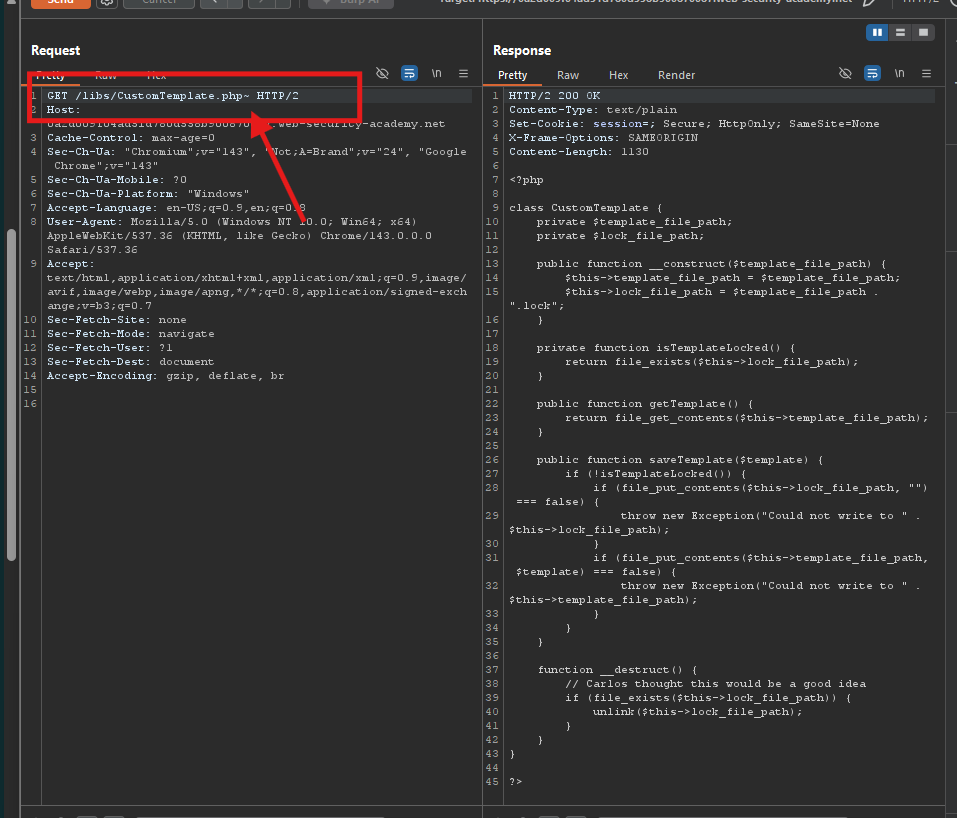Click Cache-Control: max-age=0 header
The height and width of the screenshot is (818, 957).
131,138
